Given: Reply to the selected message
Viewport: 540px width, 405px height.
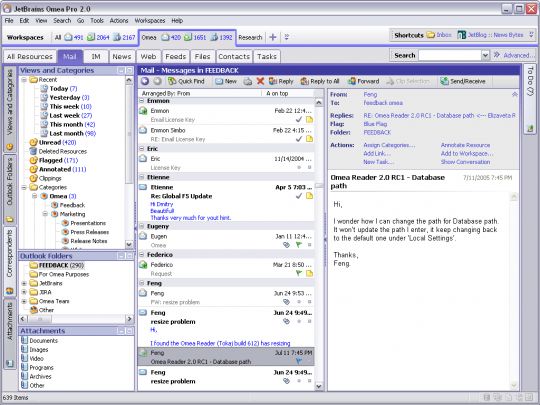Looking at the screenshot, I should (x=281, y=81).
